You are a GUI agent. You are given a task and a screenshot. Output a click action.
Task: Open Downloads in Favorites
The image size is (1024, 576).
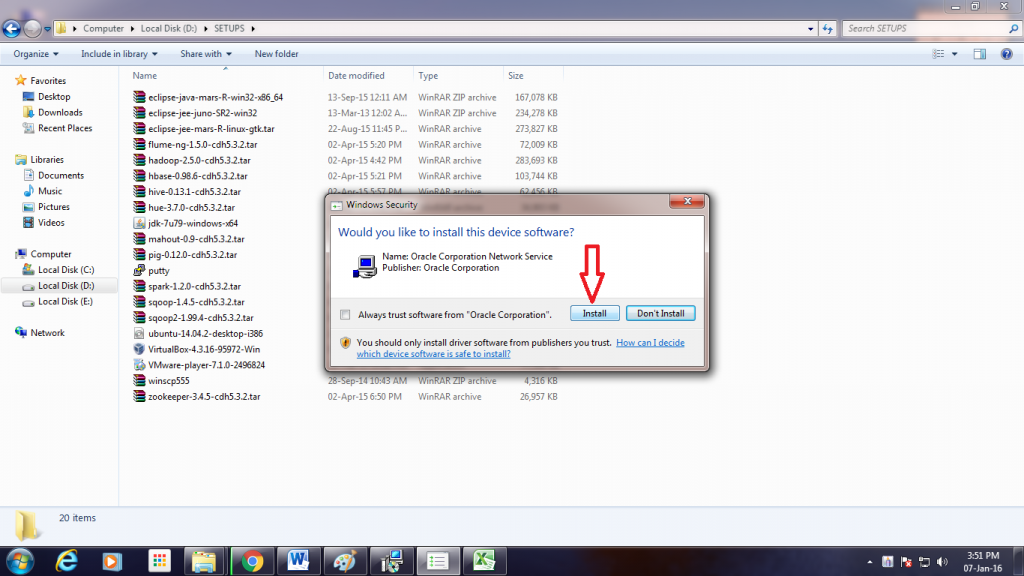(59, 112)
